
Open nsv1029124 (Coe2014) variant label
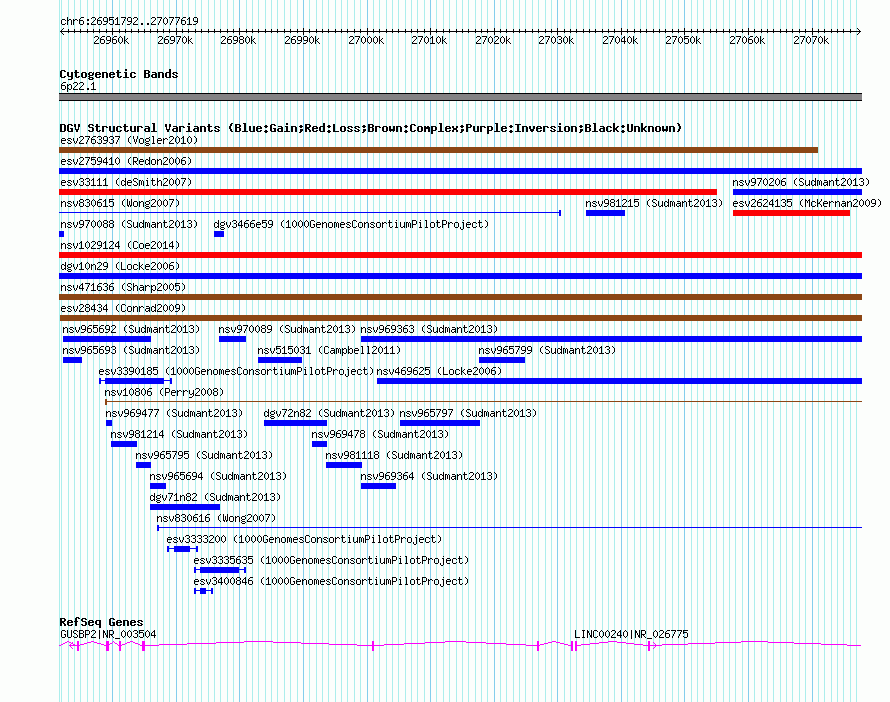pos(120,245)
